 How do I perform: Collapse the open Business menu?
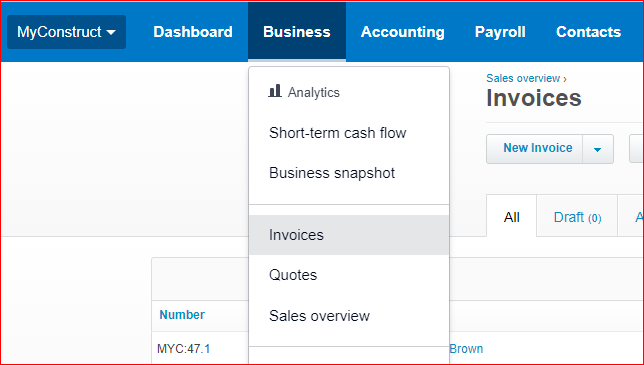297,32
